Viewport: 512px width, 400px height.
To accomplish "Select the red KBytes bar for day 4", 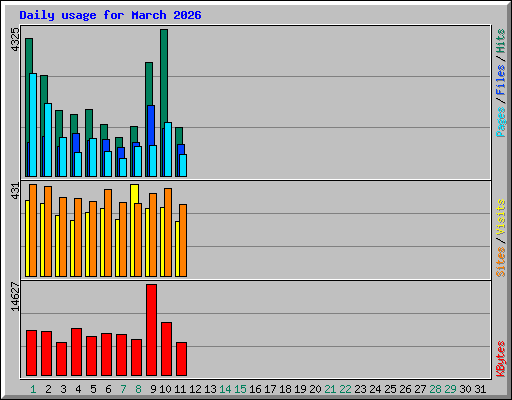I will coord(76,352).
